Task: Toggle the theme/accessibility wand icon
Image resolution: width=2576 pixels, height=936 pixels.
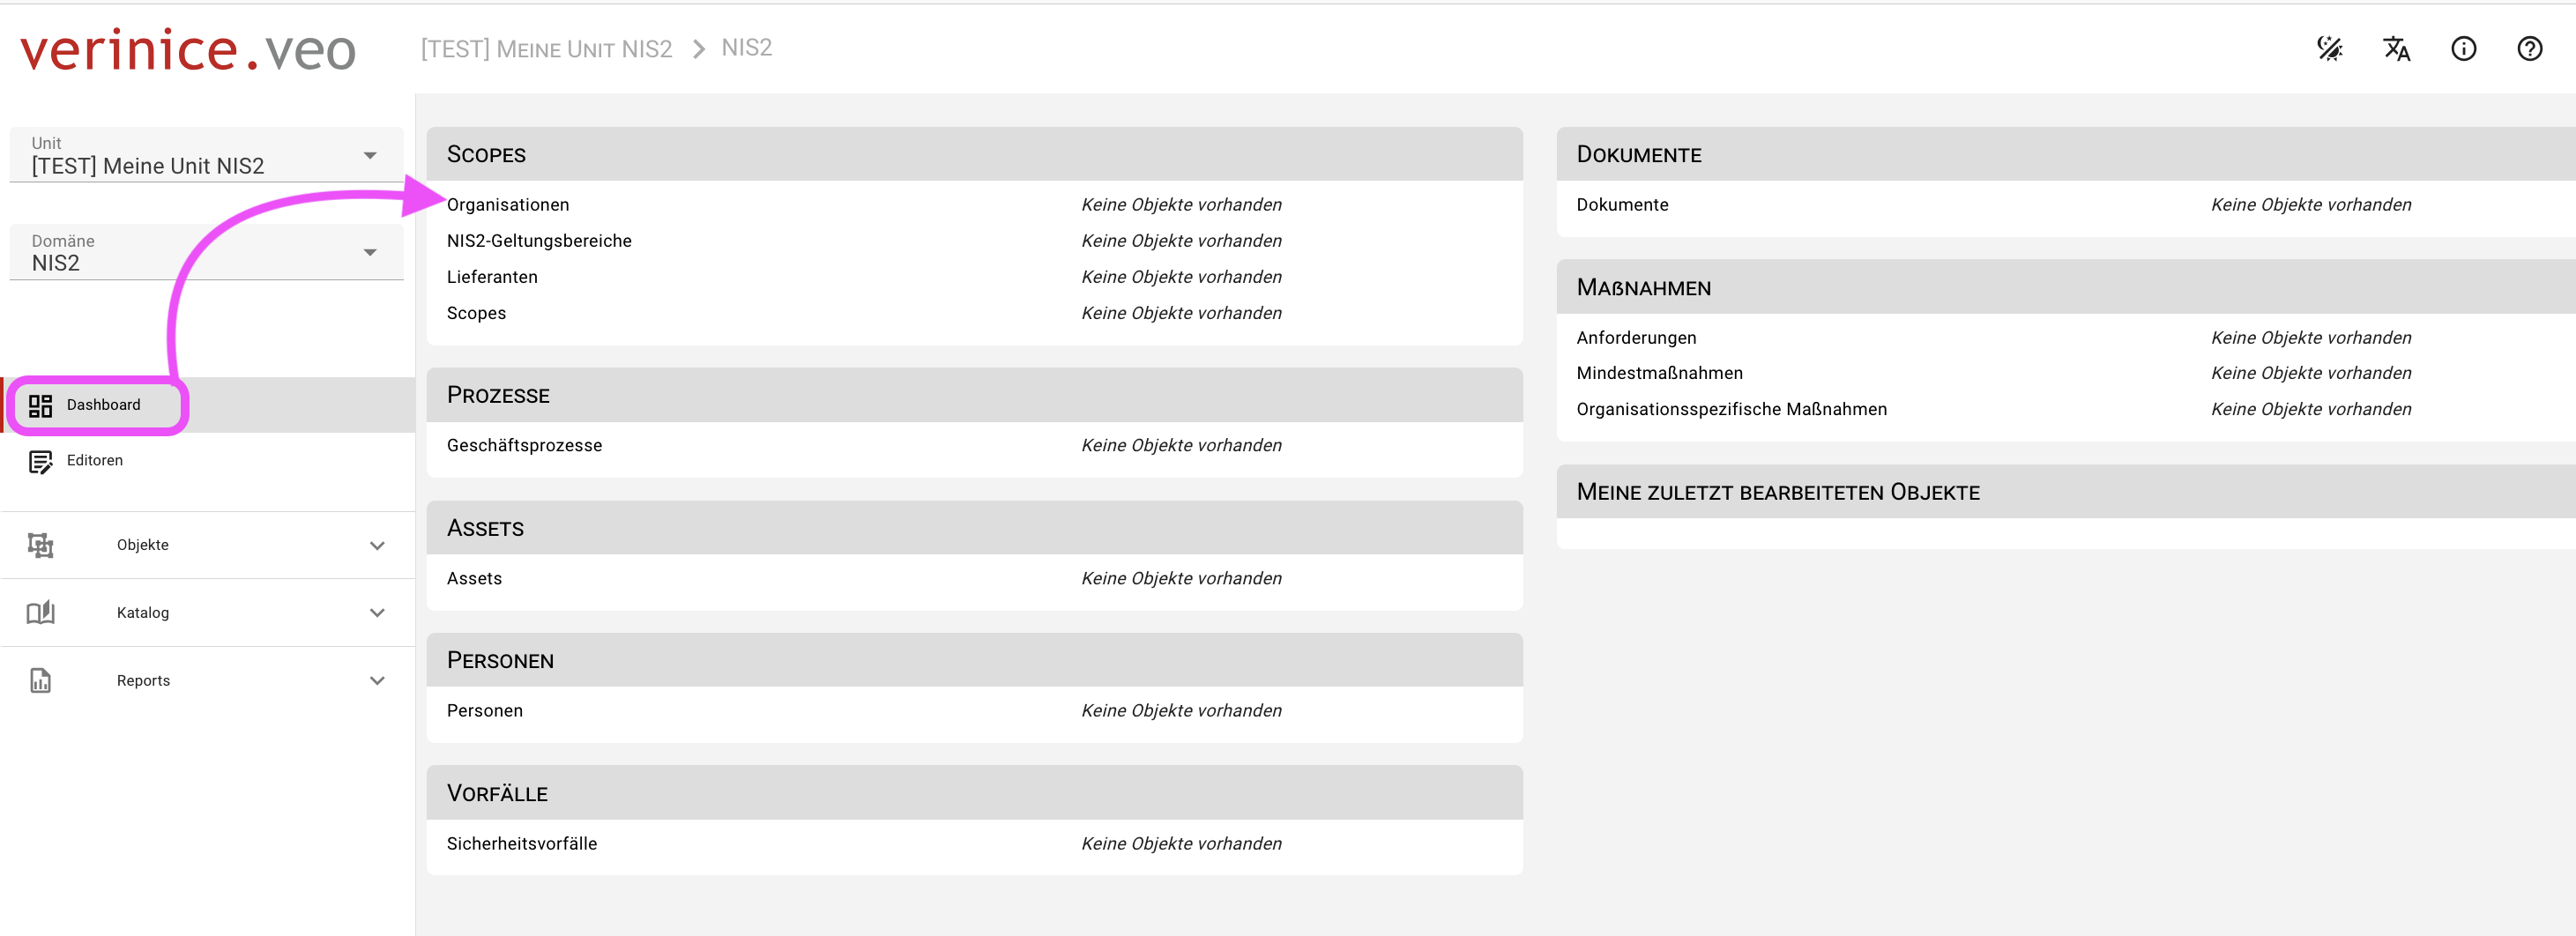Action: click(x=2329, y=48)
